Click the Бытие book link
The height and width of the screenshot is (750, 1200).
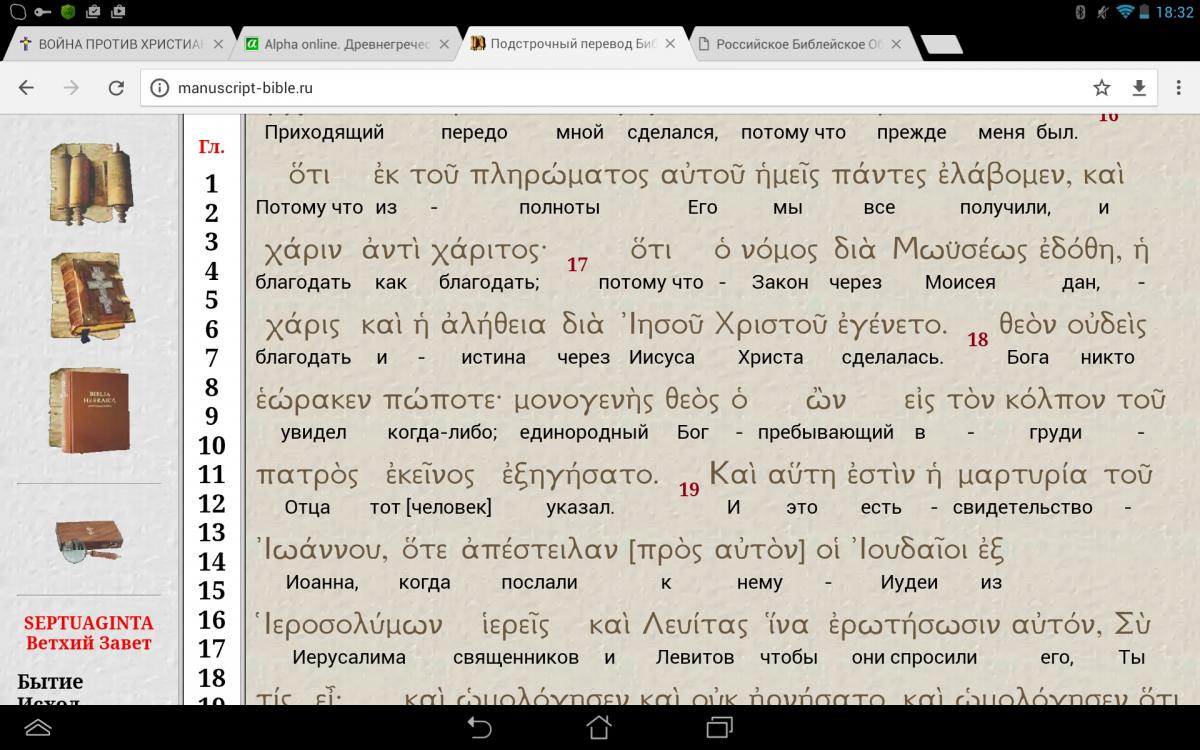pos(50,682)
